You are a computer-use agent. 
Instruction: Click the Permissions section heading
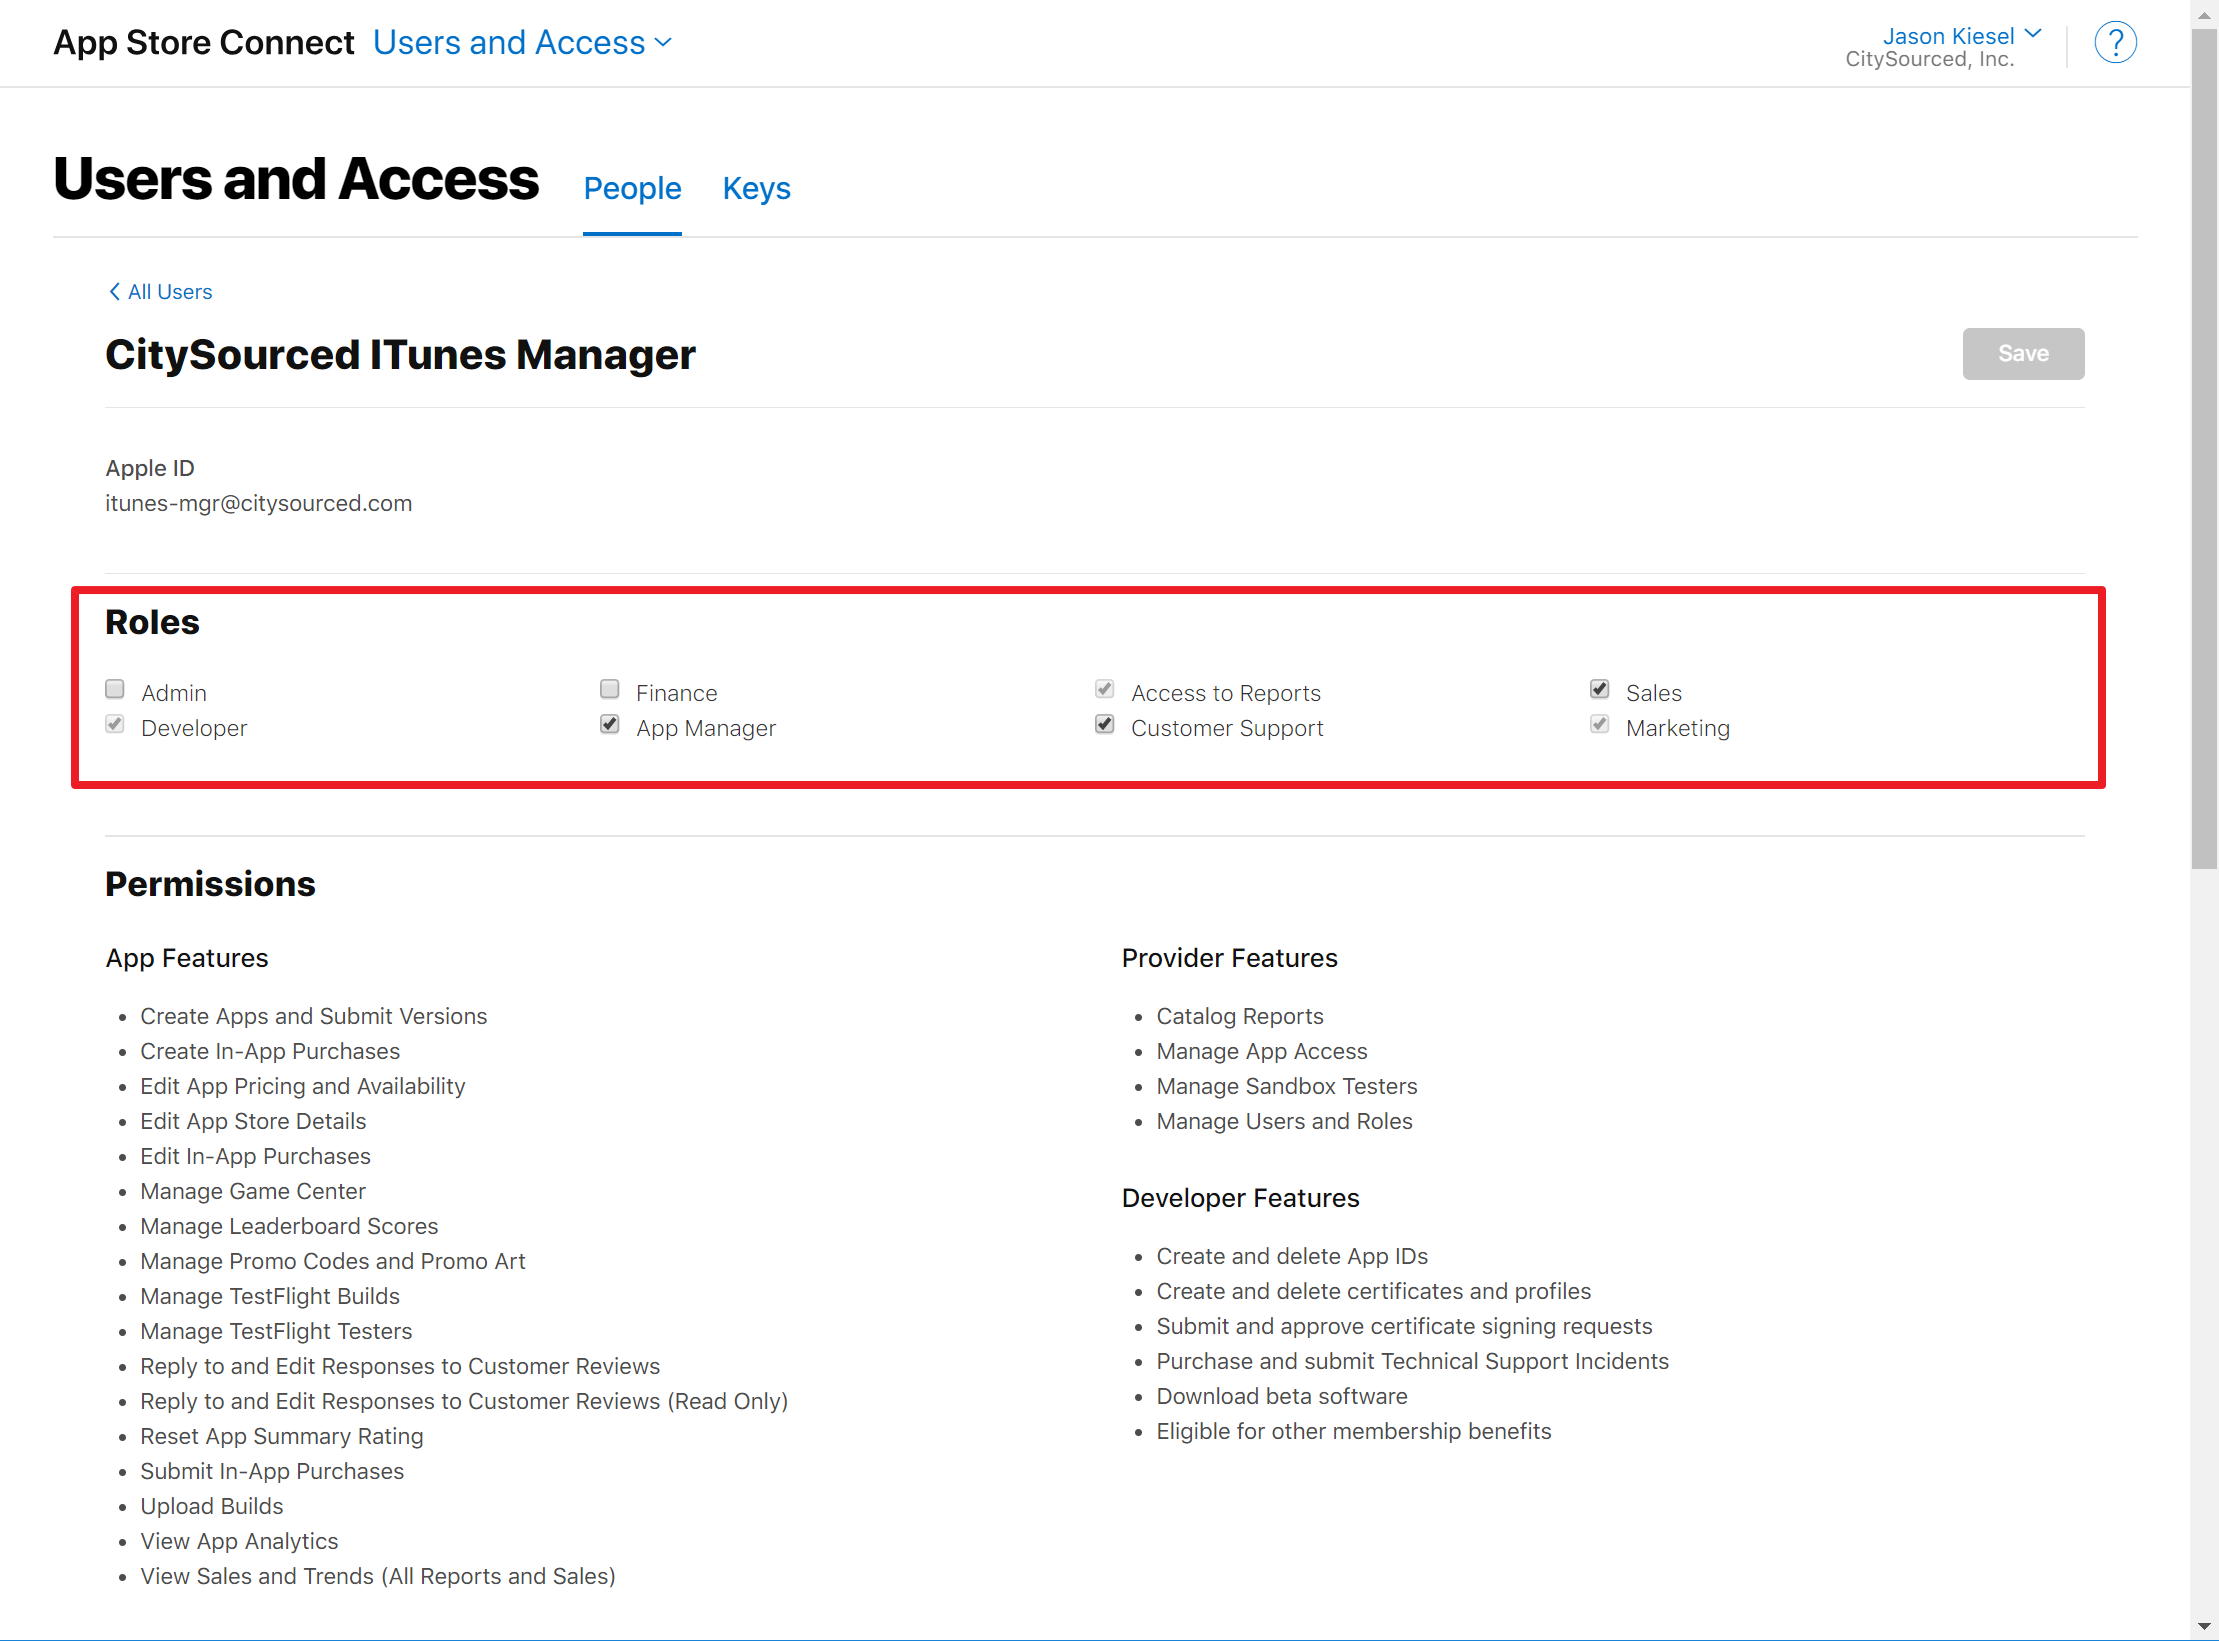(210, 884)
